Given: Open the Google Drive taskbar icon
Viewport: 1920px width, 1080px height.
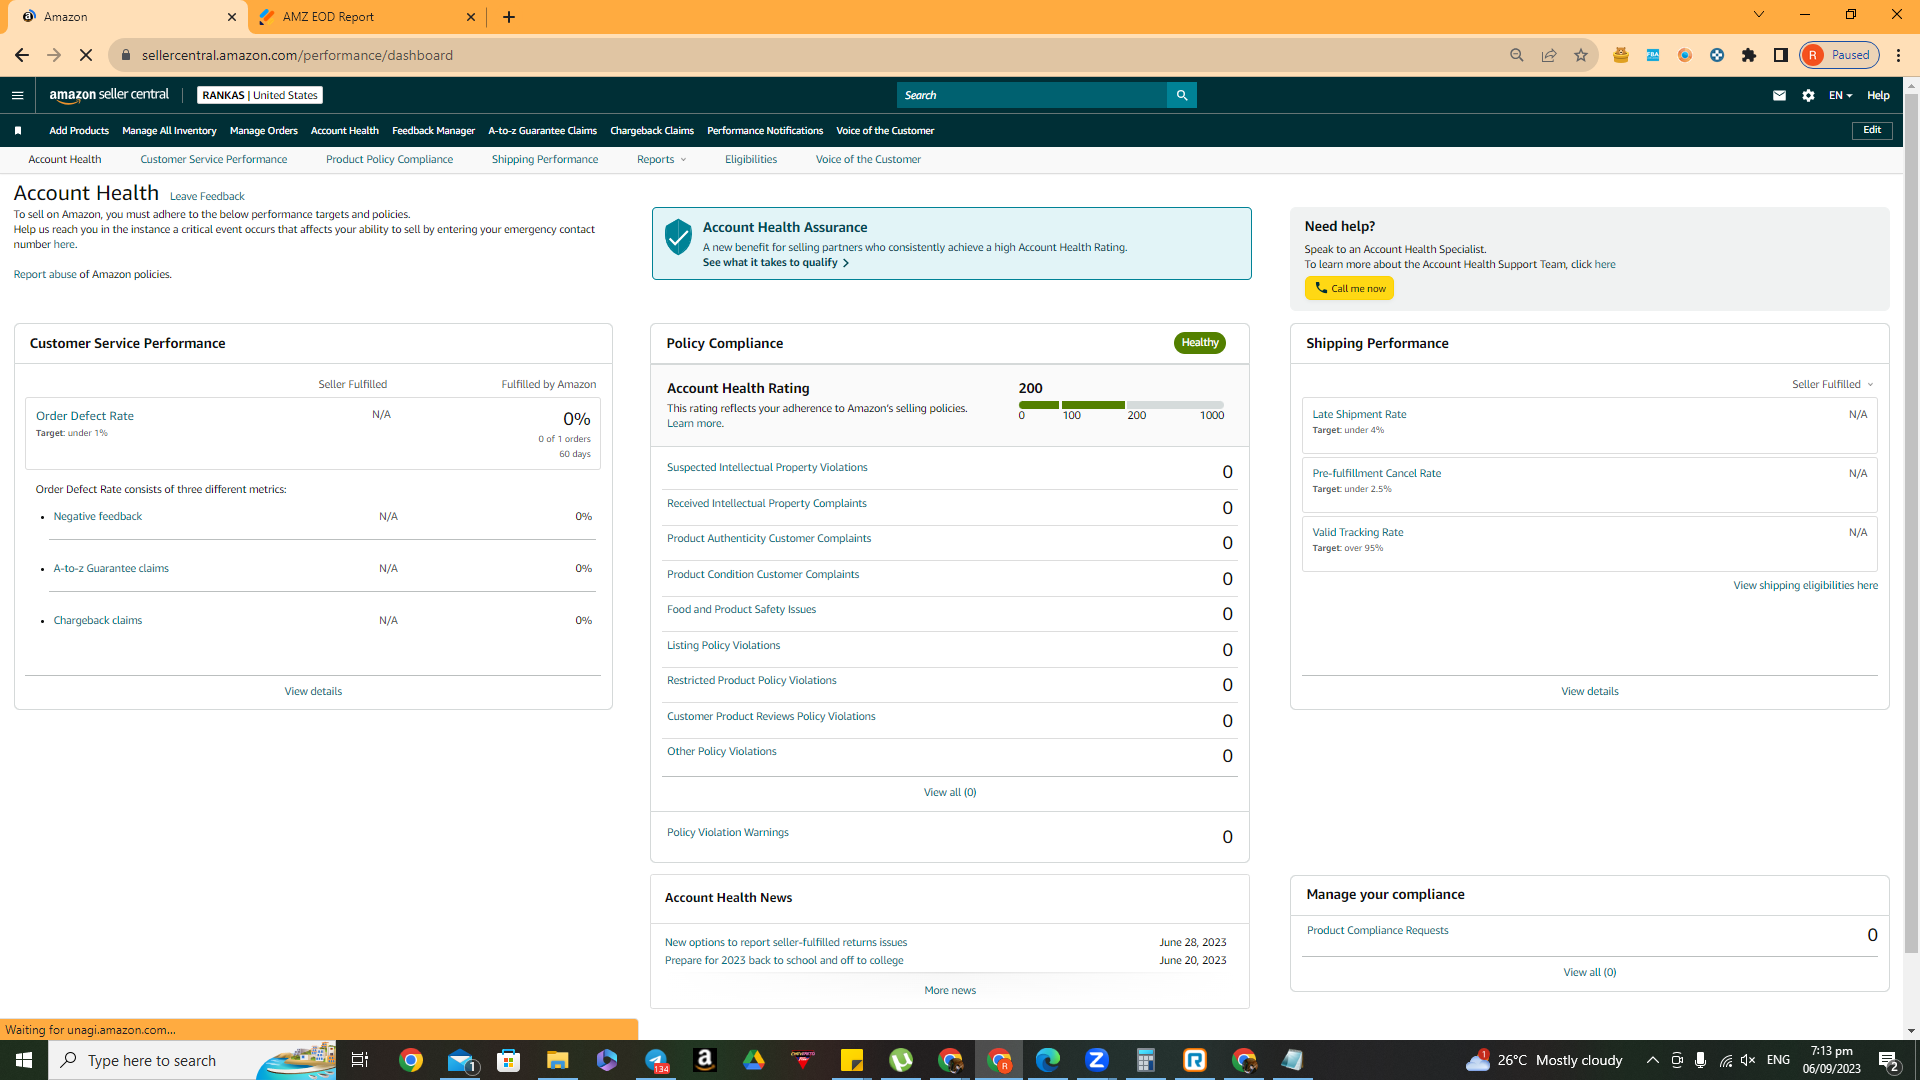Looking at the screenshot, I should click(754, 1060).
